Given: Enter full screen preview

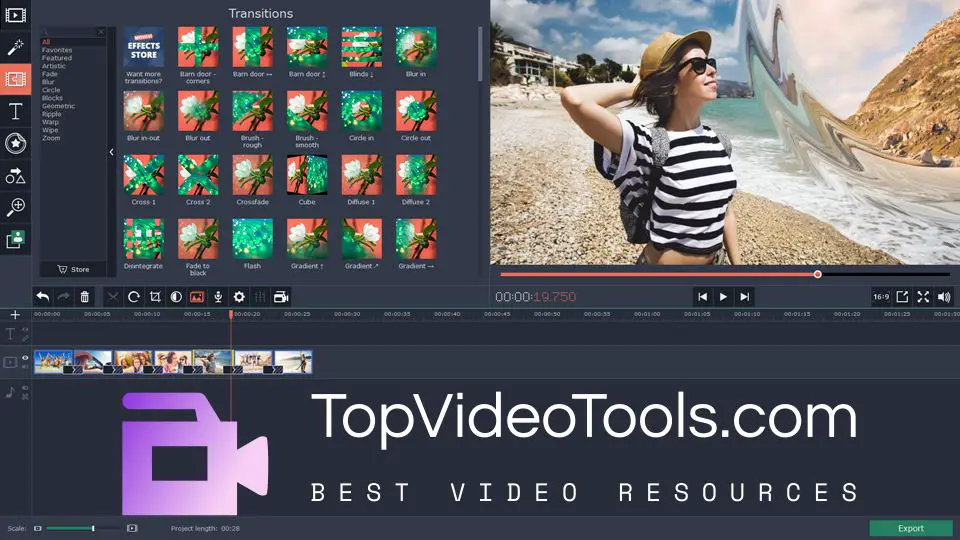Looking at the screenshot, I should pyautogui.click(x=923, y=297).
